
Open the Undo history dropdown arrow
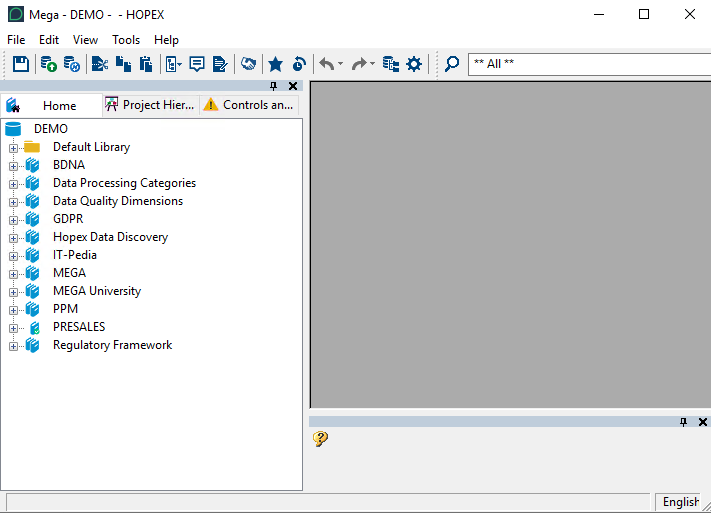(x=340, y=64)
